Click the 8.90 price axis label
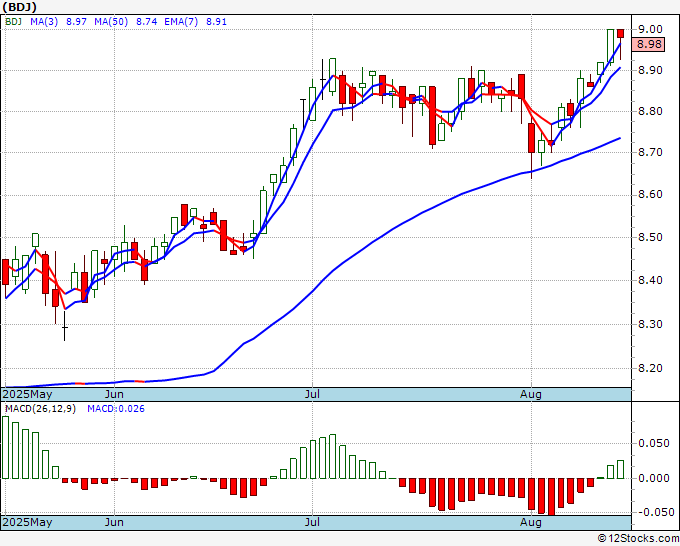Image resolution: width=680 pixels, height=546 pixels. [x=650, y=70]
